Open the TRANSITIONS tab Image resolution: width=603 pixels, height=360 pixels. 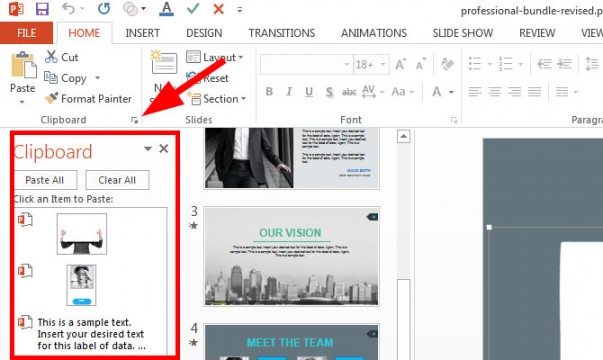[282, 33]
